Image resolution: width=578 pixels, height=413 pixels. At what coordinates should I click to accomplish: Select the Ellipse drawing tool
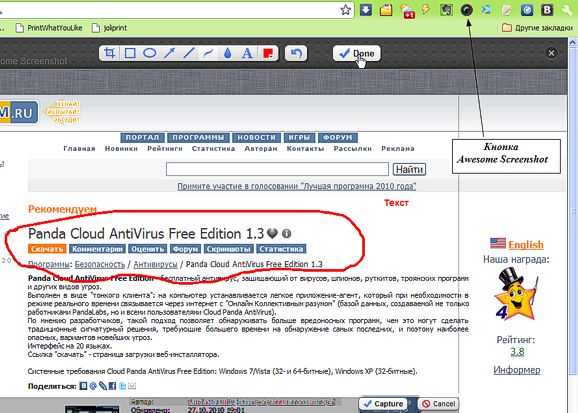[x=149, y=53]
